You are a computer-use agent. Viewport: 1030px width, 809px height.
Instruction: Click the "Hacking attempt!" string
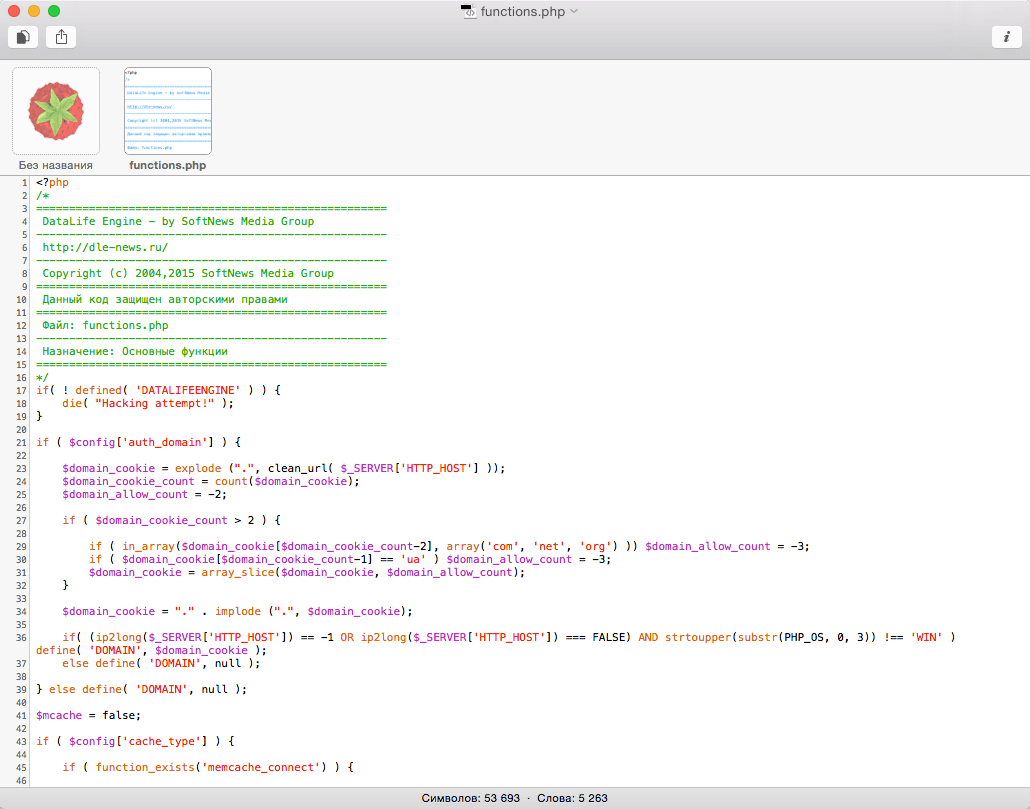pos(155,403)
